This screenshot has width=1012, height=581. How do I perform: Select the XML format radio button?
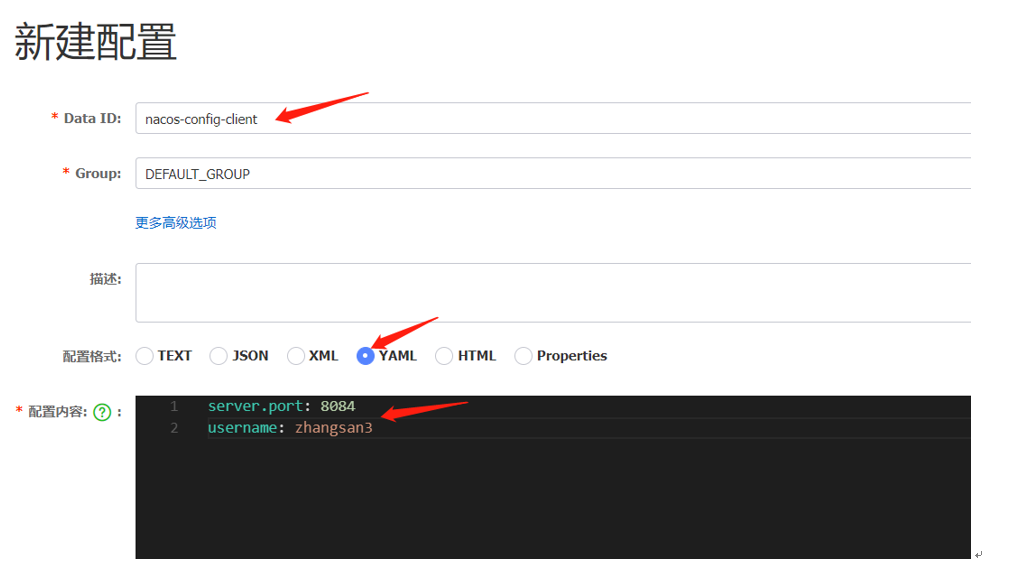[296, 356]
